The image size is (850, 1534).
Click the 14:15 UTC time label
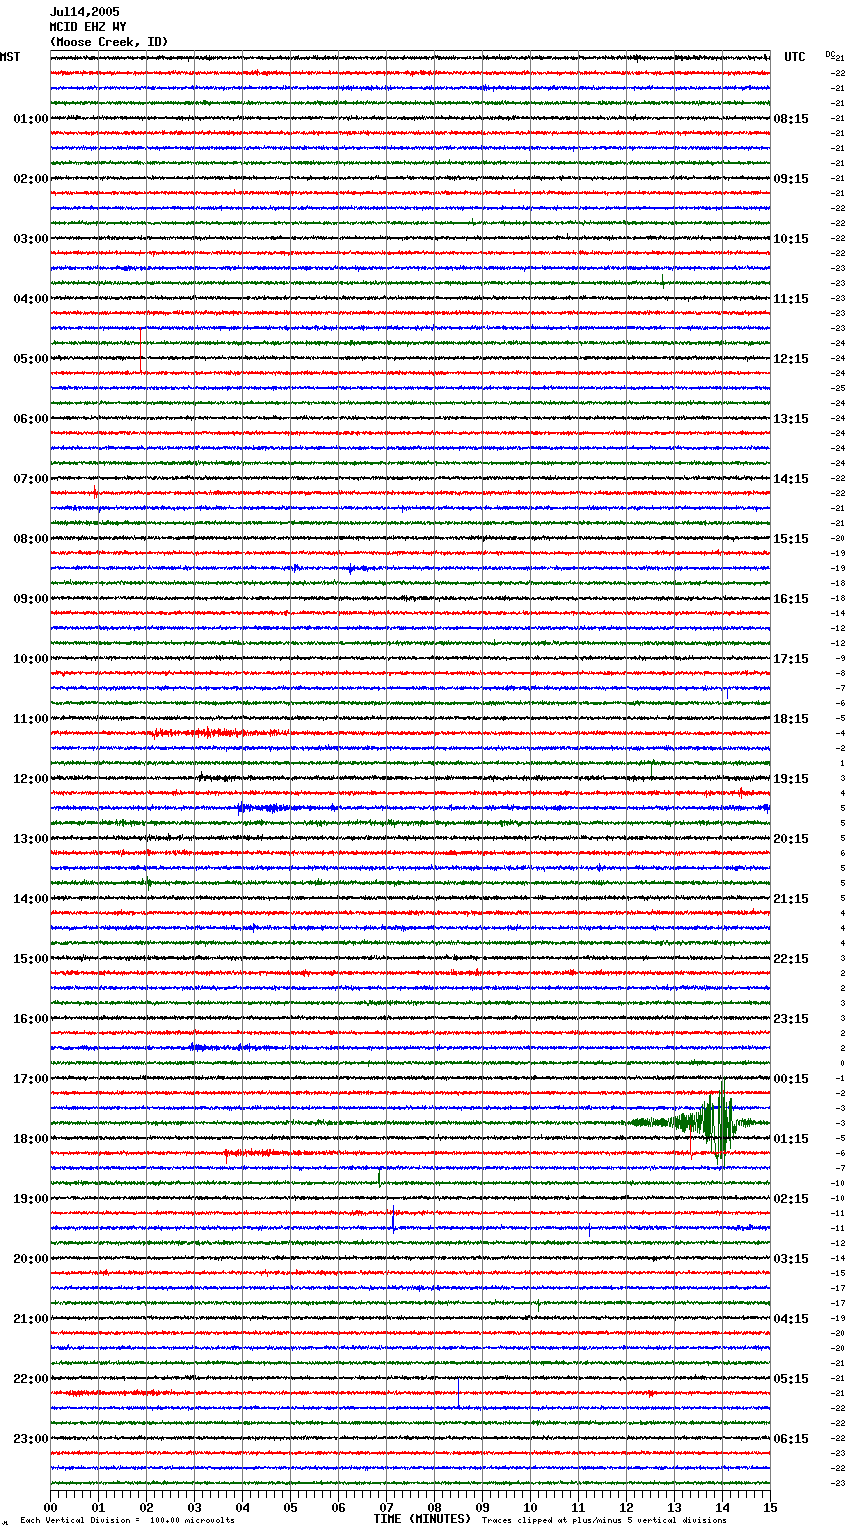tap(791, 479)
